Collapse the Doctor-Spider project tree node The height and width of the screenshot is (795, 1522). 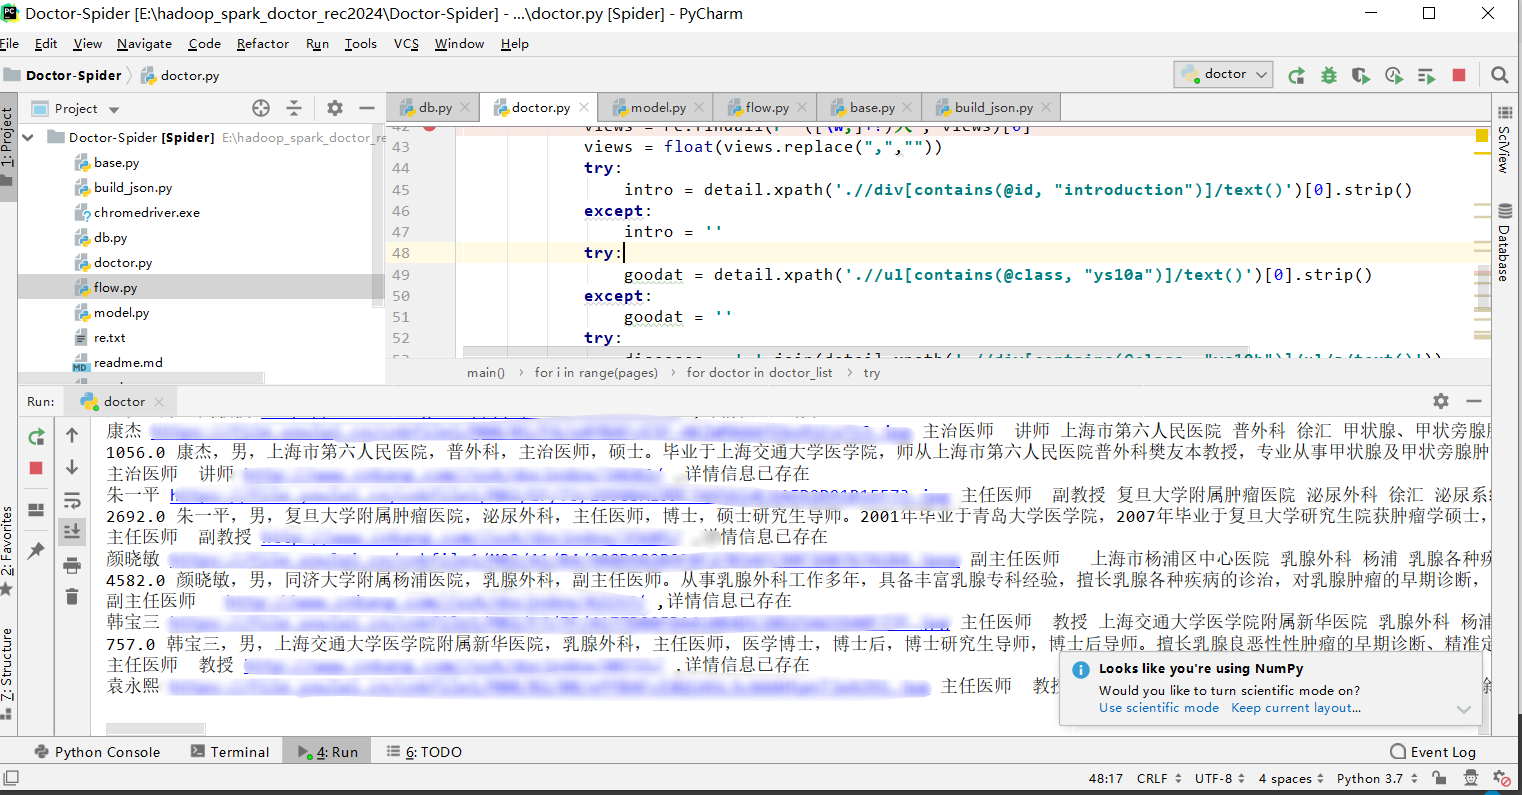[x=27, y=137]
